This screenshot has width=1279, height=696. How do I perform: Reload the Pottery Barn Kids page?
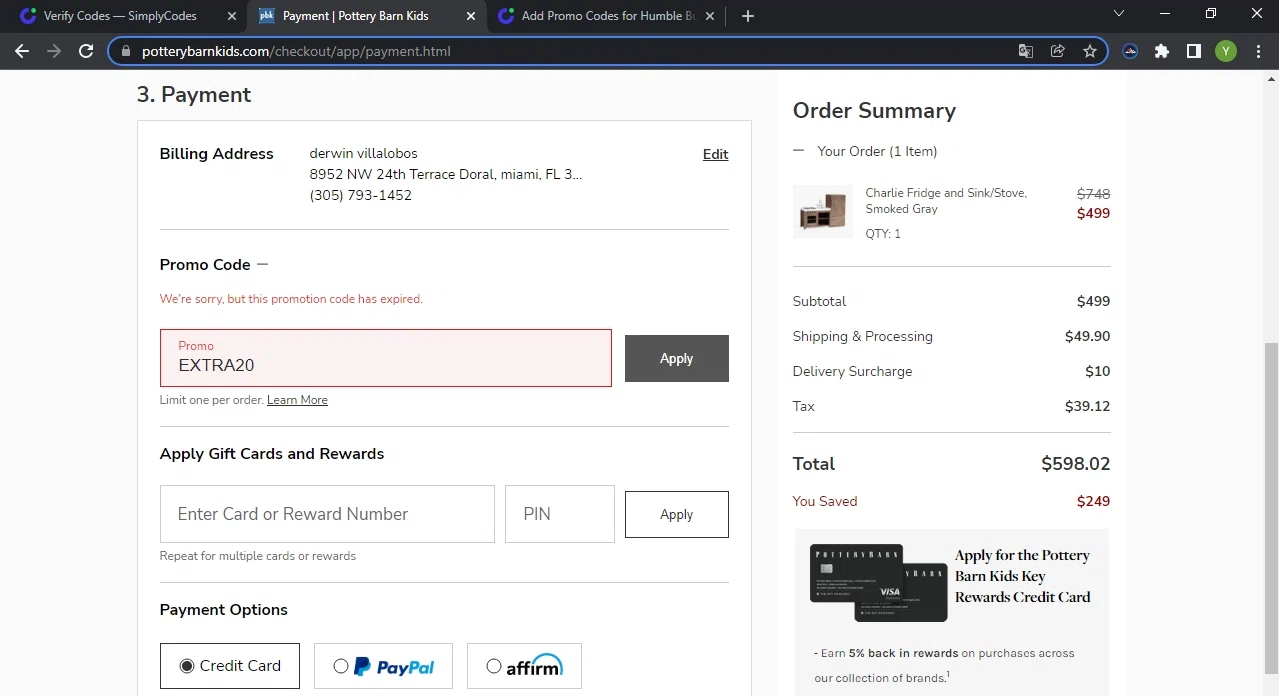tap(86, 51)
